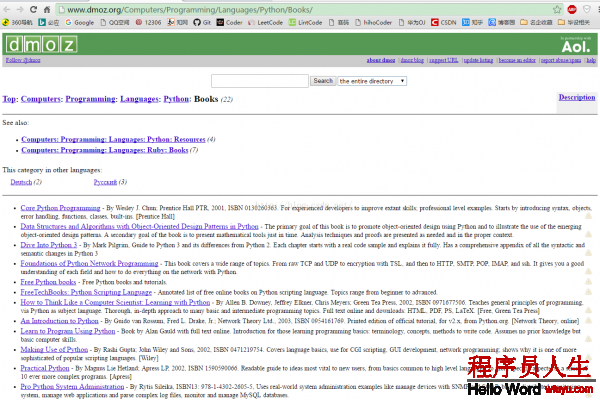The width and height of the screenshot is (600, 400).
Task: Open FreeTechBooks: Python Scripting Language link
Action: click(86, 292)
